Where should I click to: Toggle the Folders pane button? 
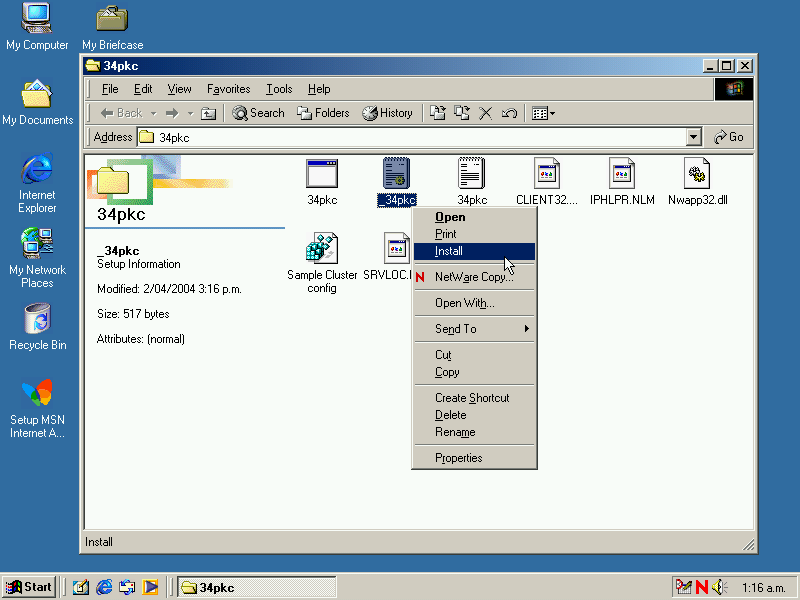click(323, 113)
